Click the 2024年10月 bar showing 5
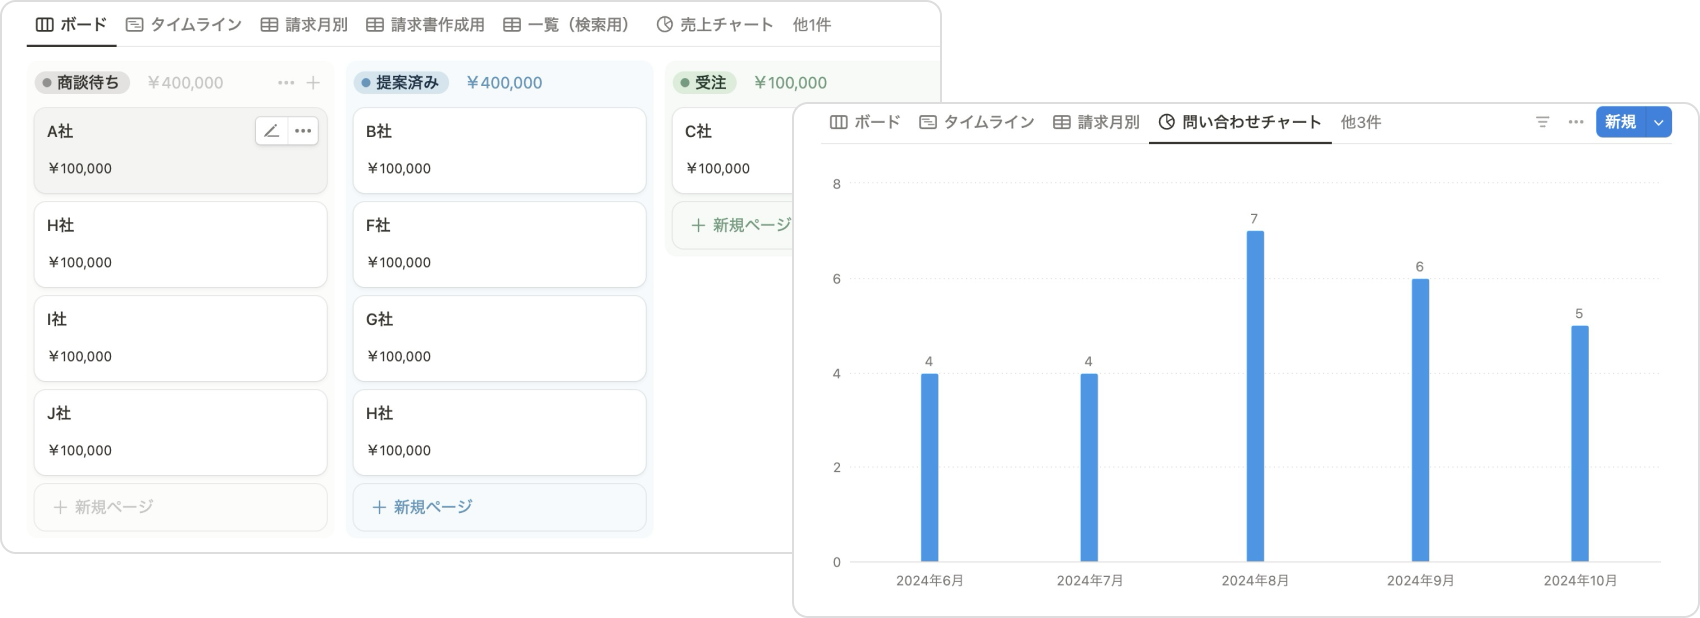 [x=1580, y=444]
